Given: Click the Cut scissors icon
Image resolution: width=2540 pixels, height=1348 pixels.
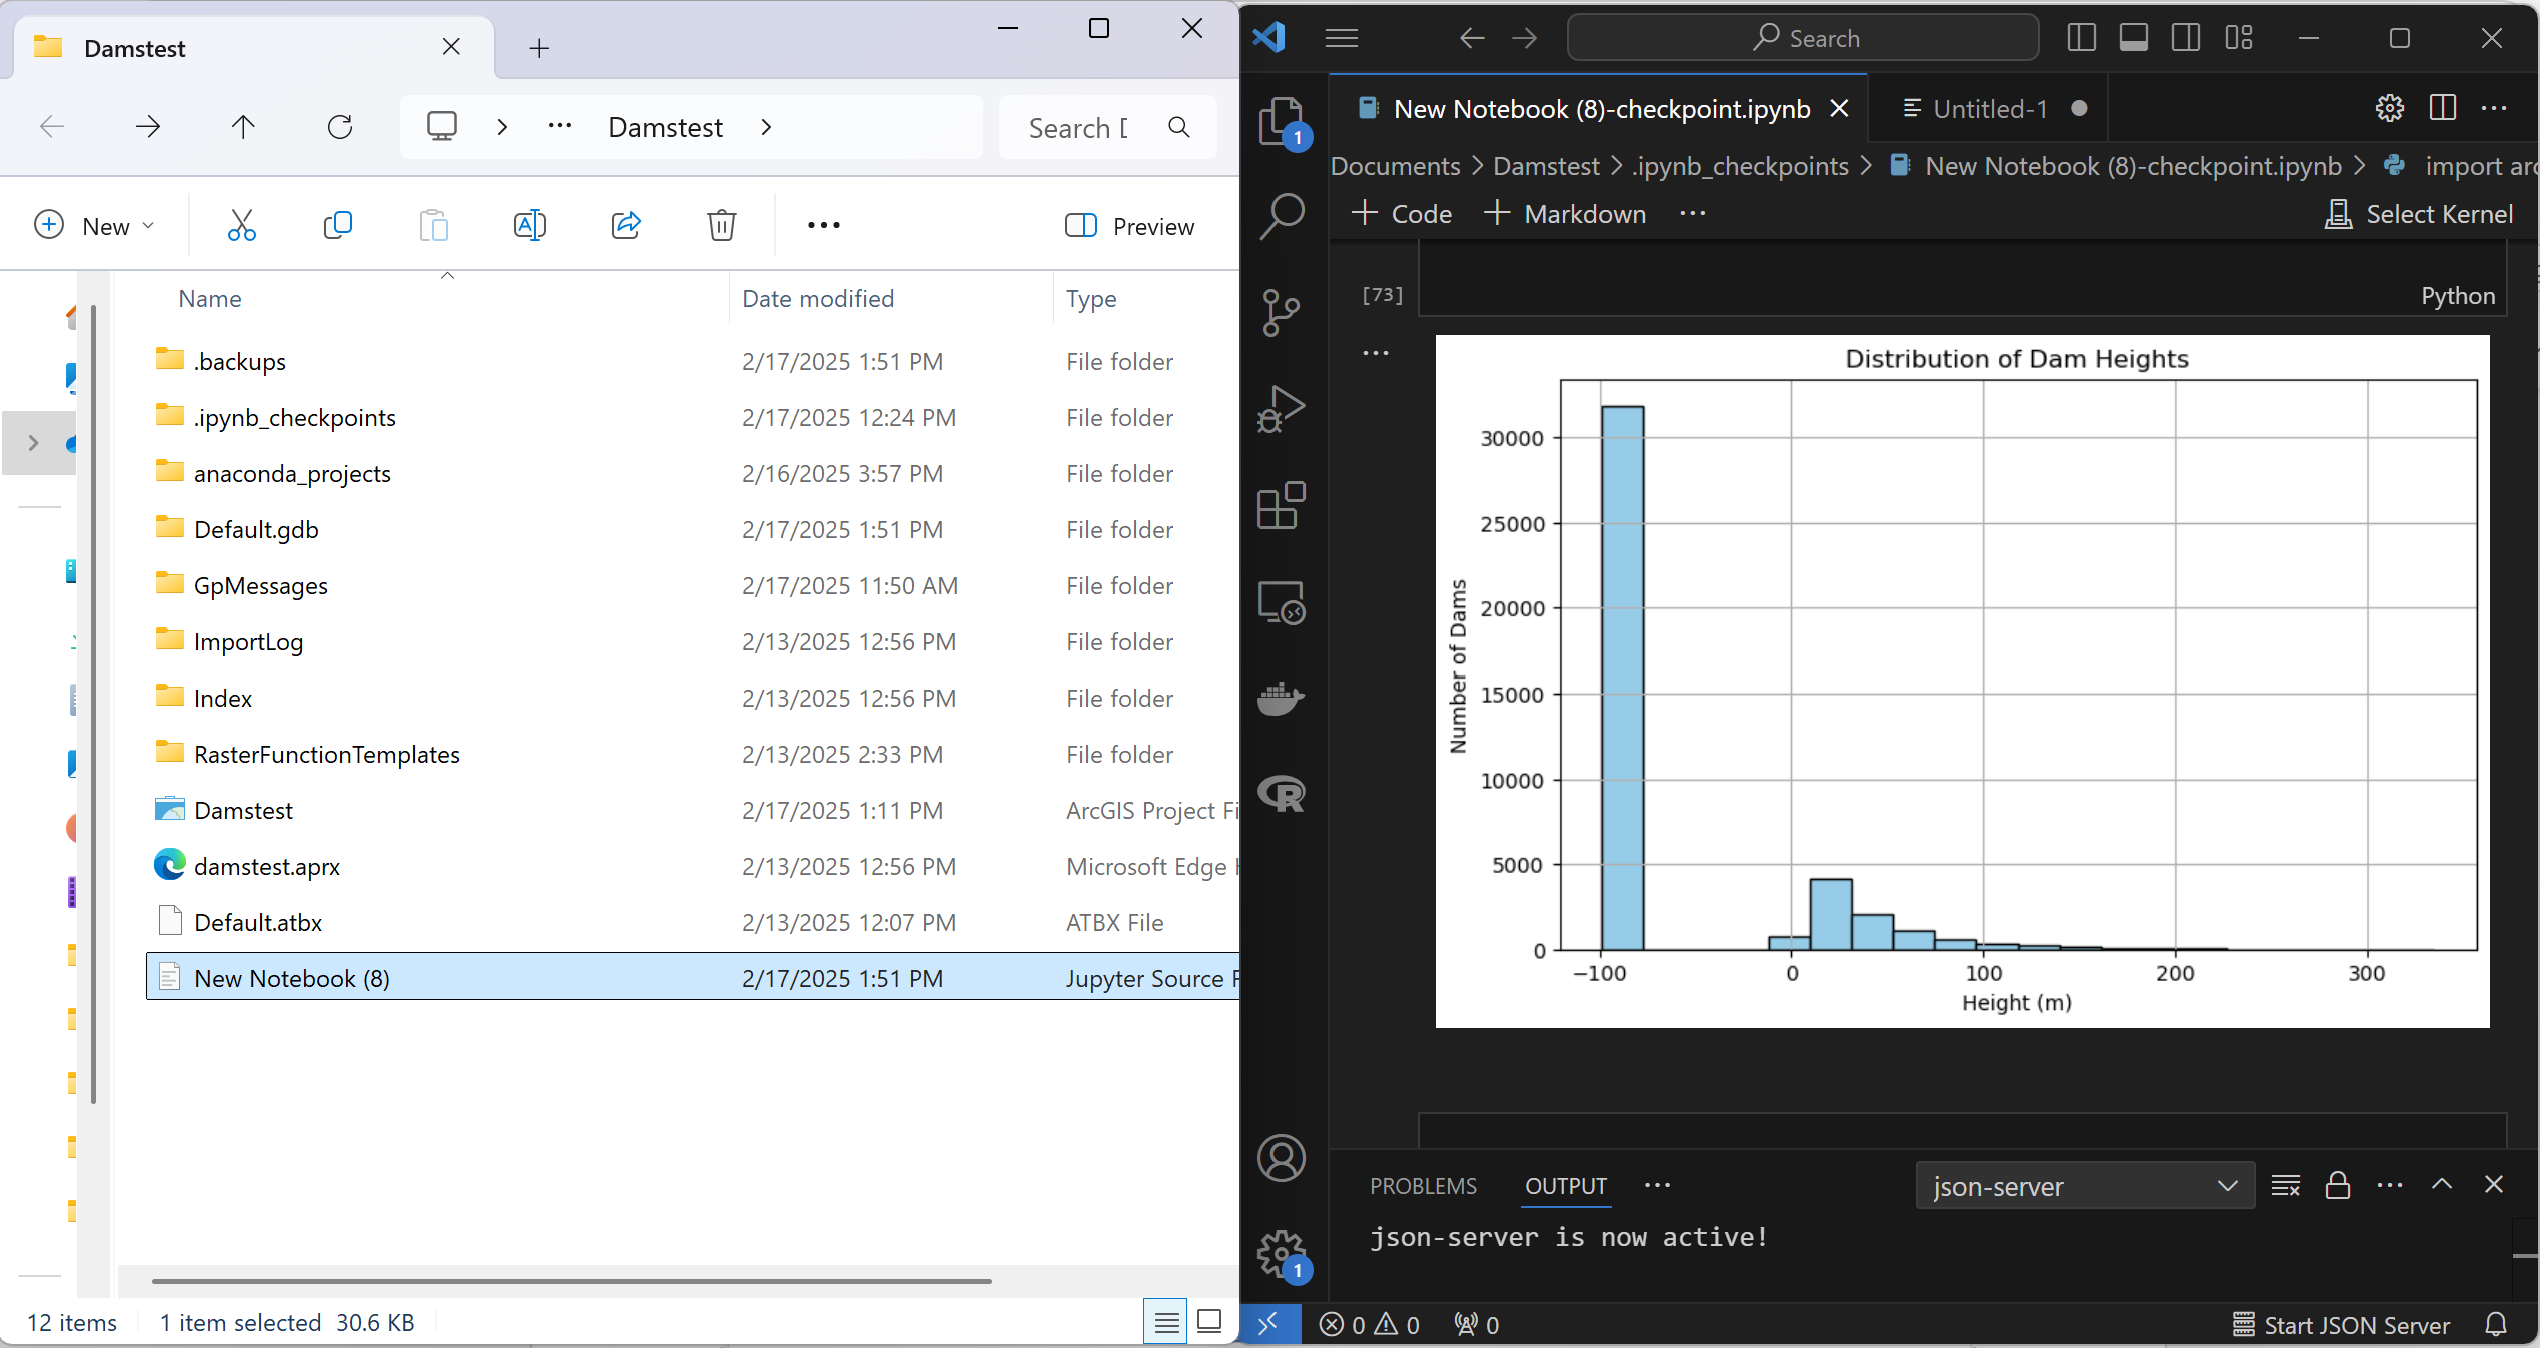Looking at the screenshot, I should click(241, 225).
